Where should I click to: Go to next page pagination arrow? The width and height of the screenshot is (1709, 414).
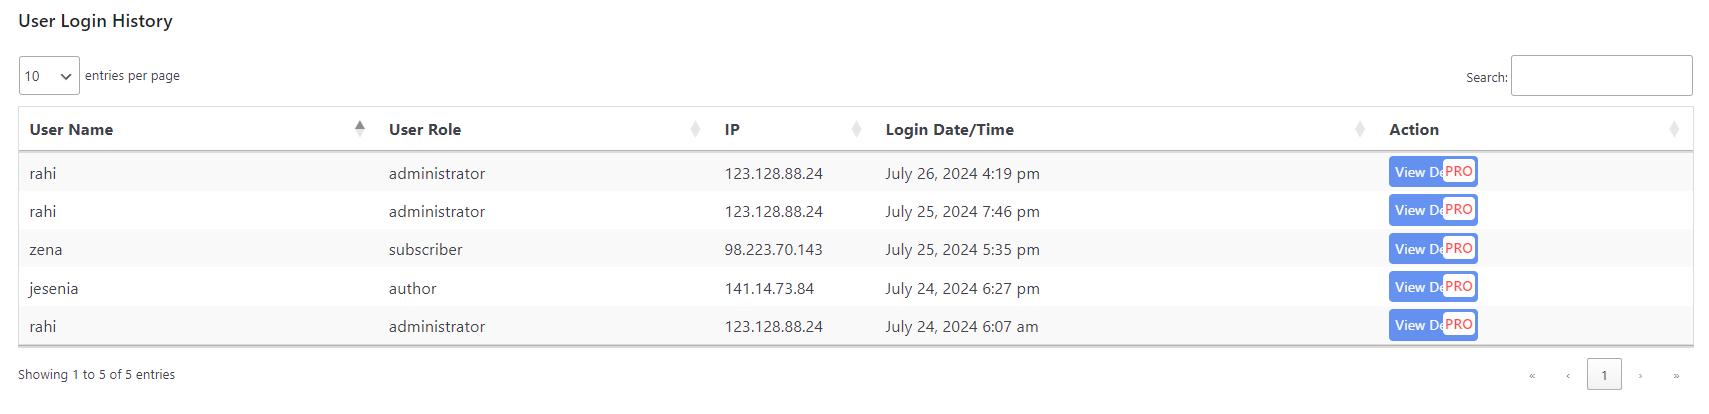pos(1640,375)
